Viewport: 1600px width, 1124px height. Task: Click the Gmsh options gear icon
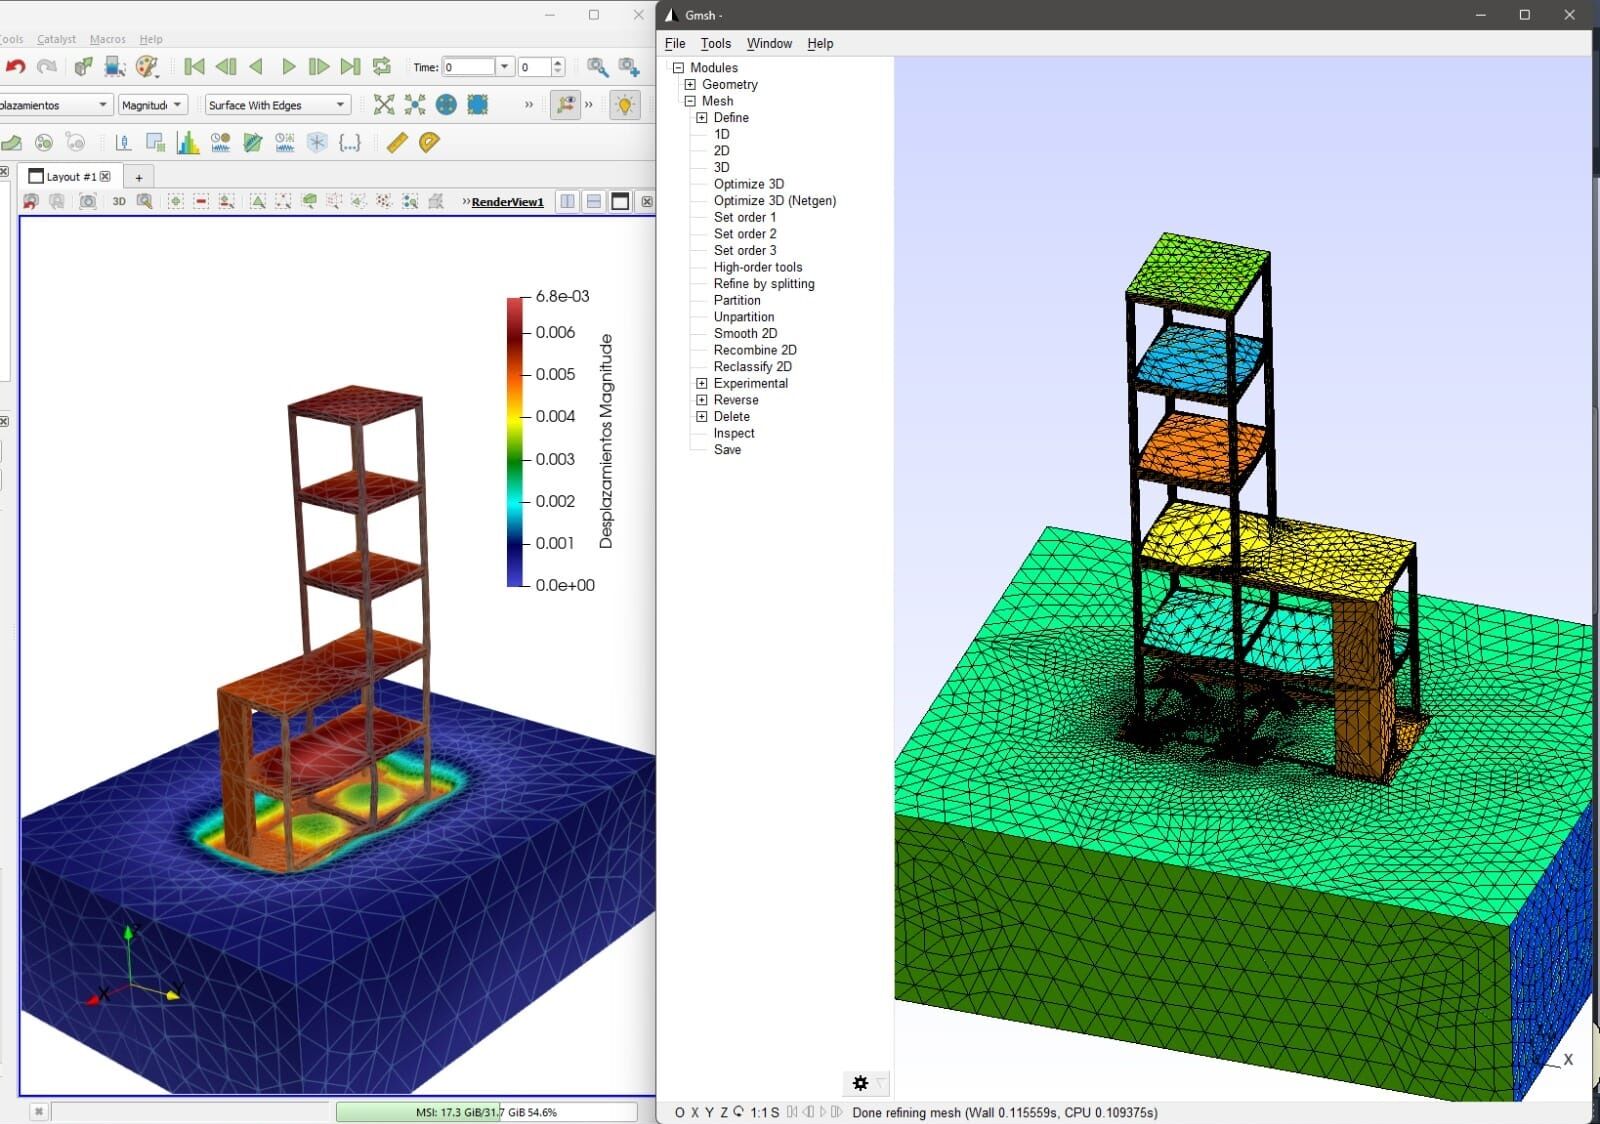[860, 1083]
